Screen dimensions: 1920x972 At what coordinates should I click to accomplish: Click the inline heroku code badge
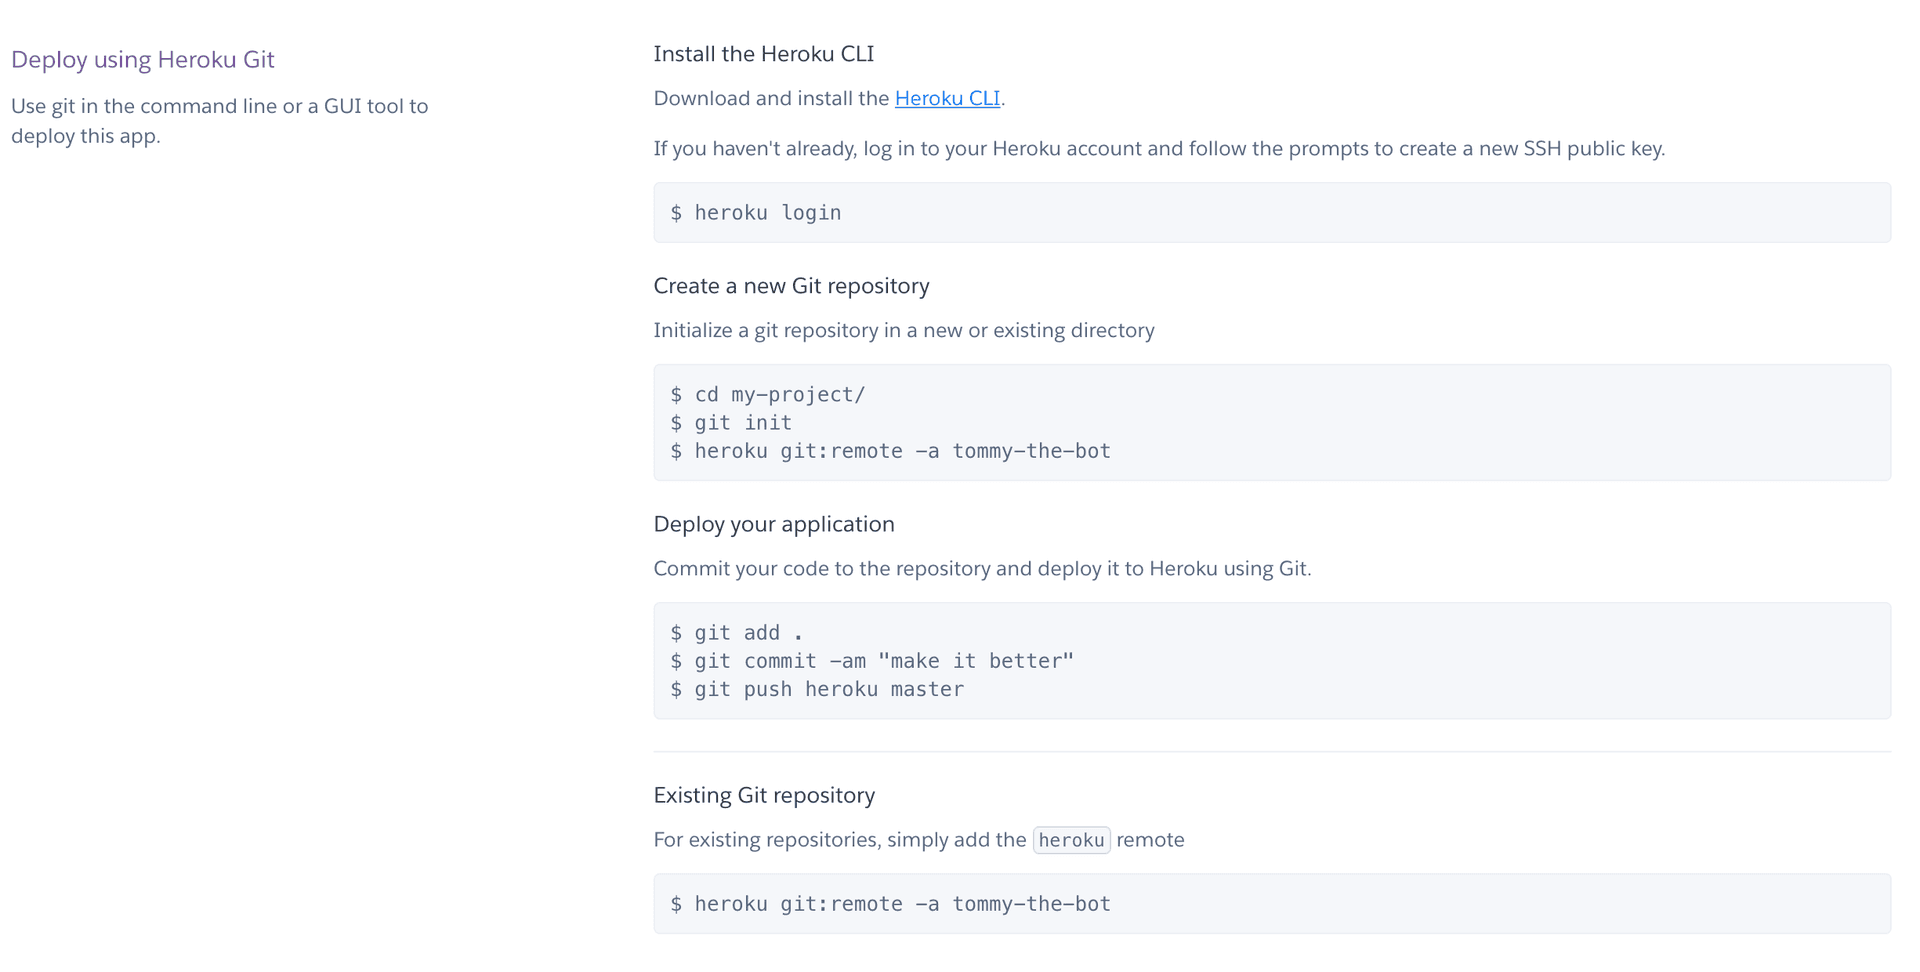[x=1071, y=840]
